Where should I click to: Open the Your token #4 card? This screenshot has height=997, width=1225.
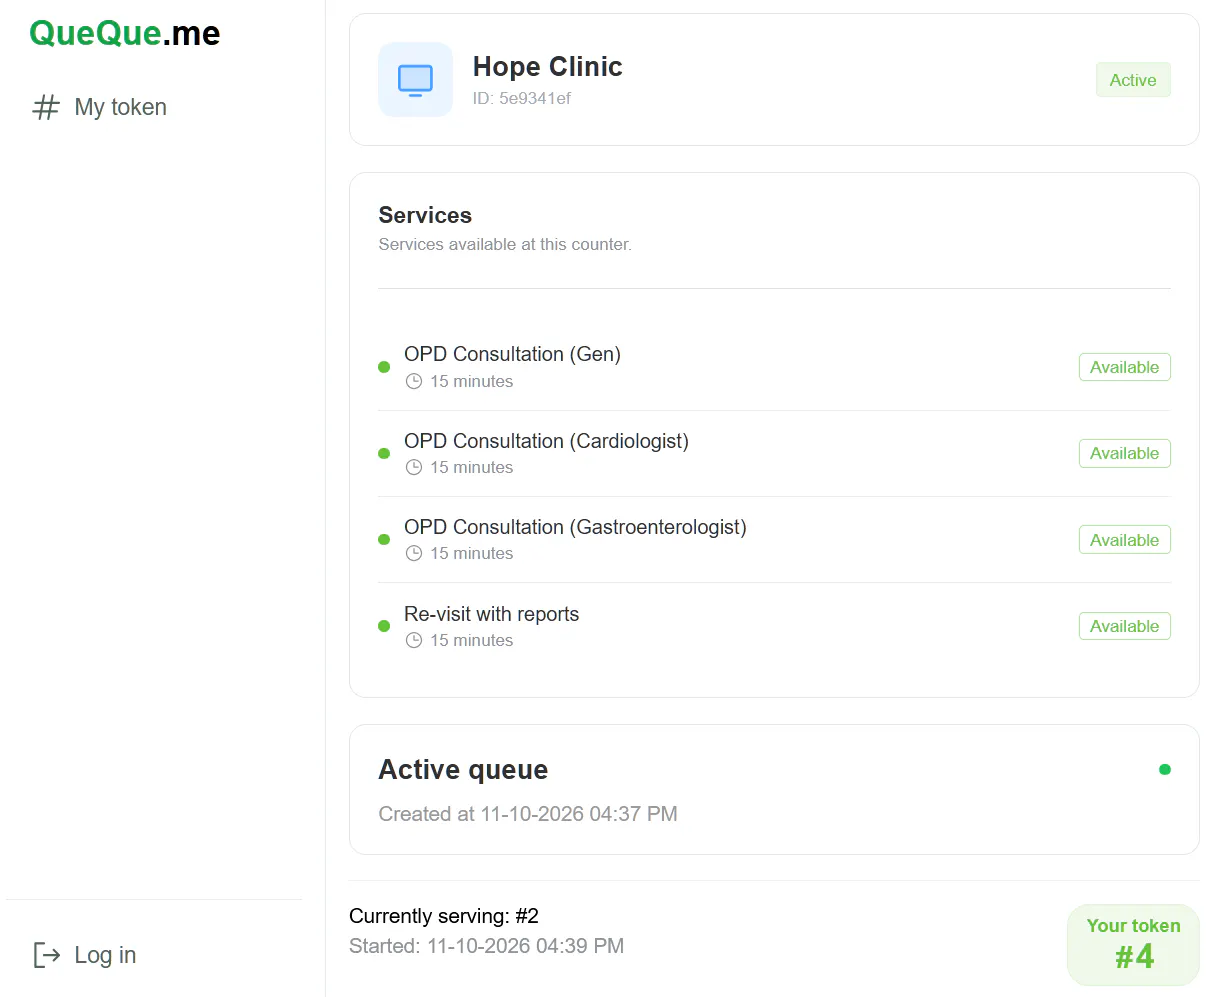pyautogui.click(x=1133, y=945)
